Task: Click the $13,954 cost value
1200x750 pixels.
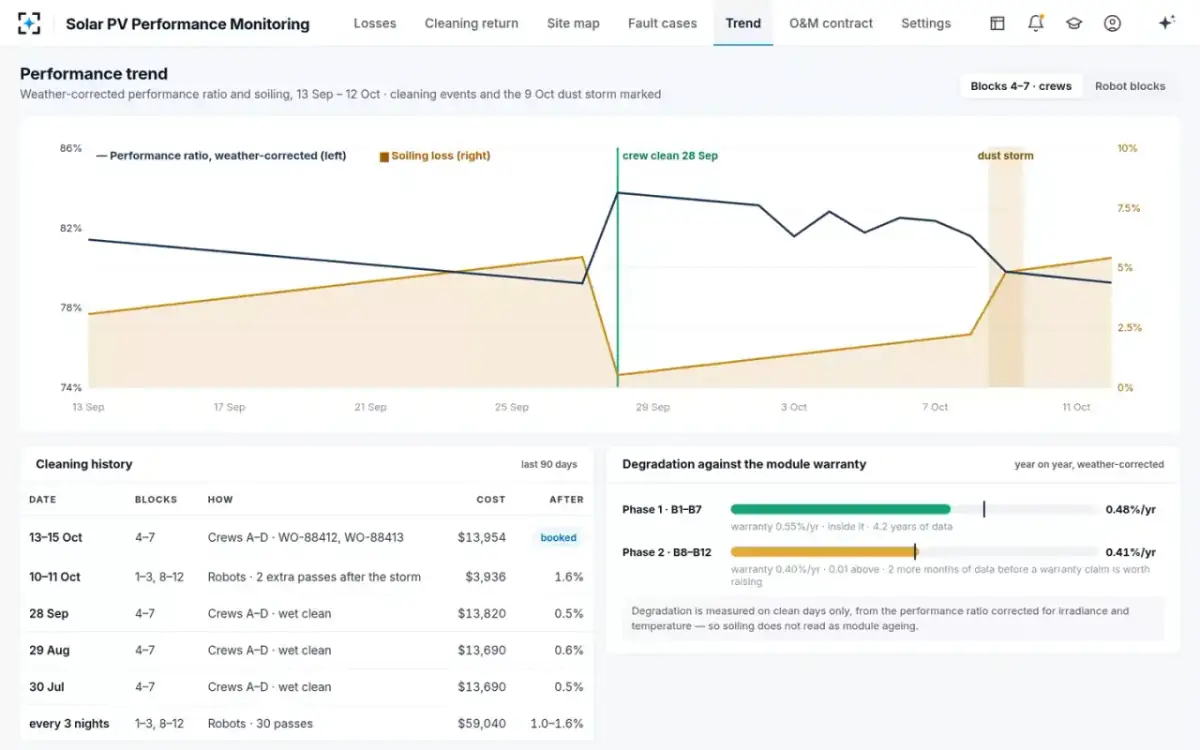Action: tap(482, 538)
